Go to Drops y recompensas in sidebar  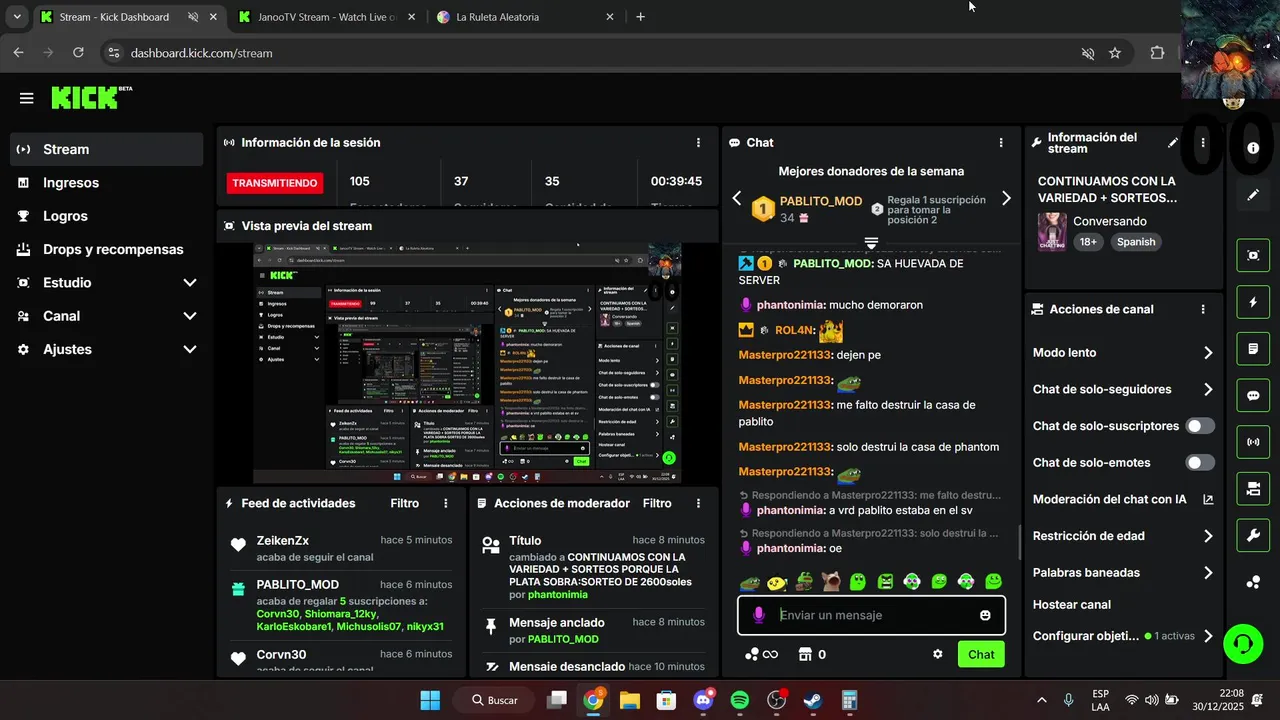[106, 249]
